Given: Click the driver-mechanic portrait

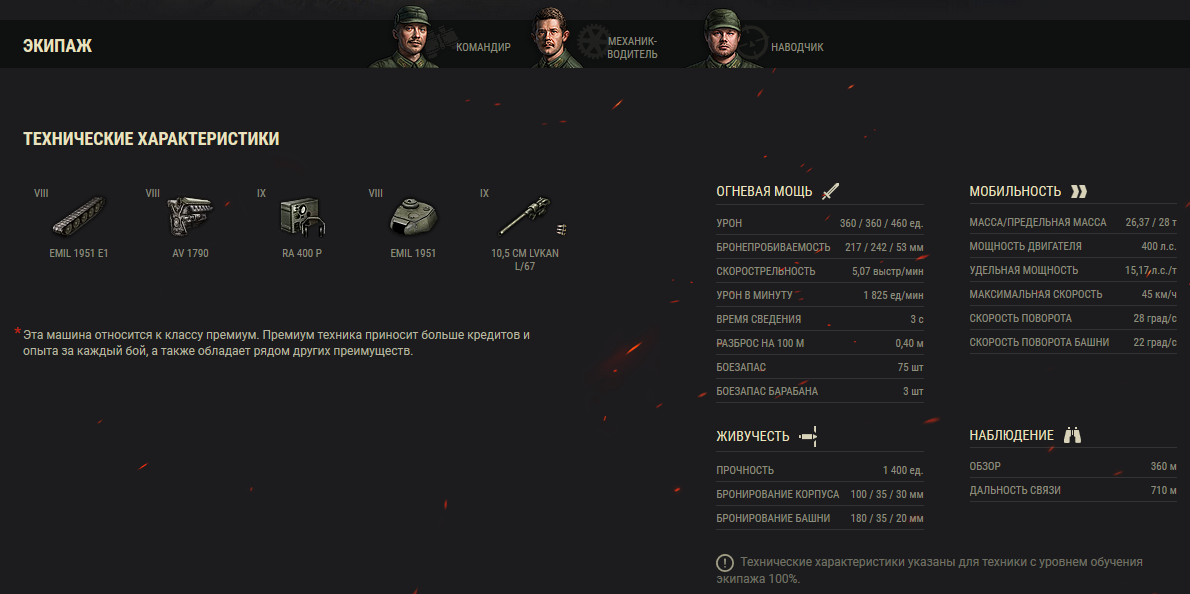Looking at the screenshot, I should click(556, 39).
